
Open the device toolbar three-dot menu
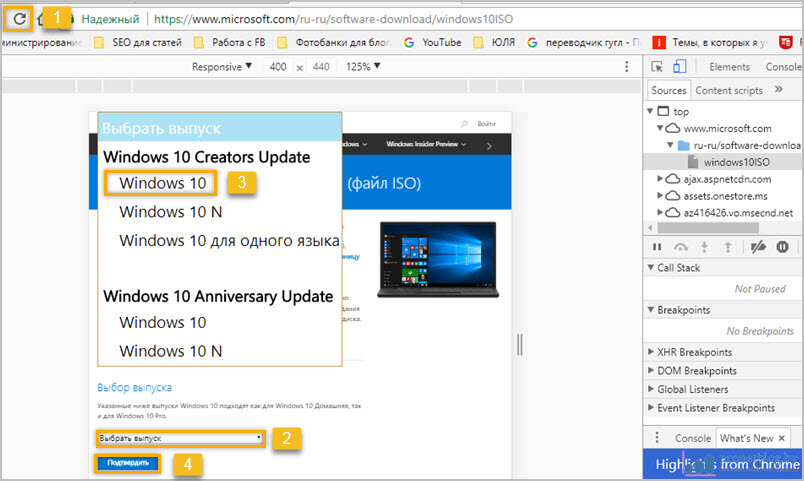click(x=627, y=67)
